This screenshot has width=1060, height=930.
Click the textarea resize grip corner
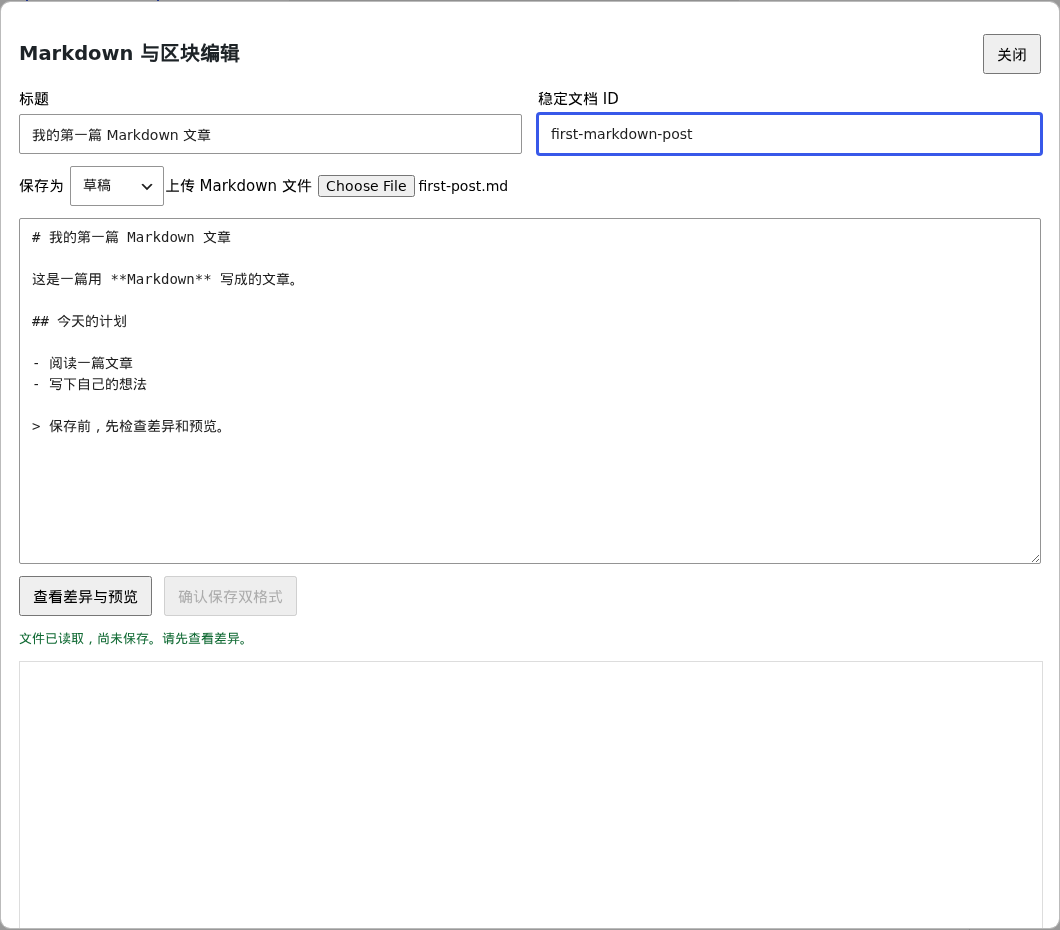1035,558
